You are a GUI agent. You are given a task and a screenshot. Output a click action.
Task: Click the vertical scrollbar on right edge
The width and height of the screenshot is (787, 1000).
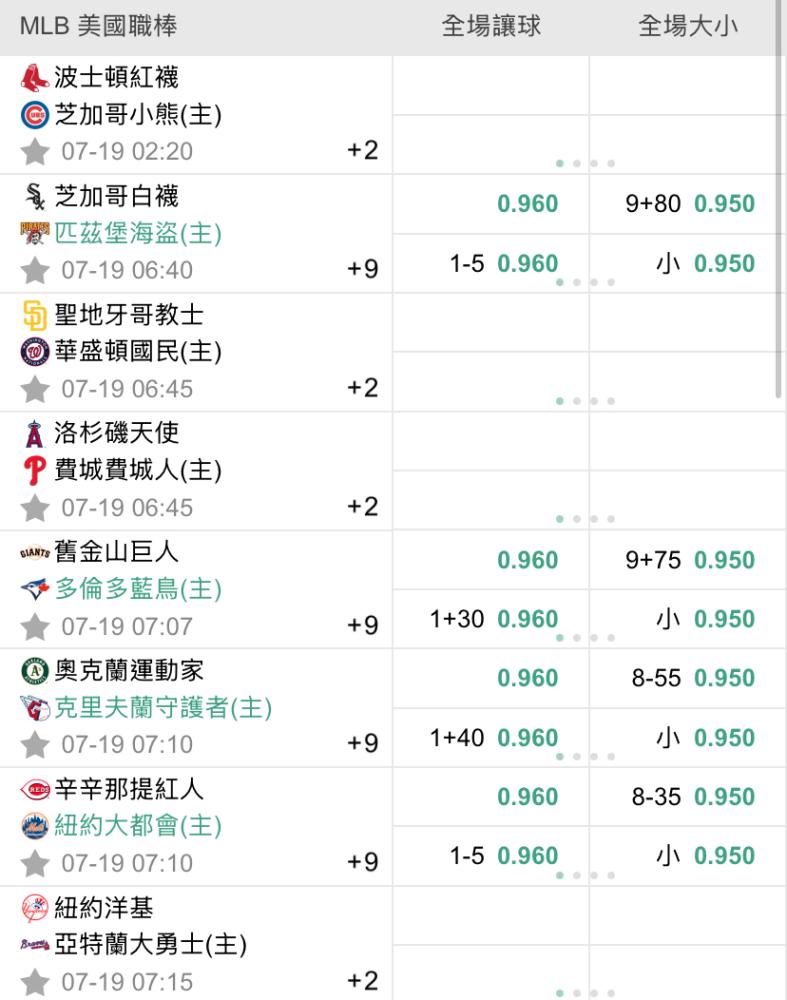(781, 200)
